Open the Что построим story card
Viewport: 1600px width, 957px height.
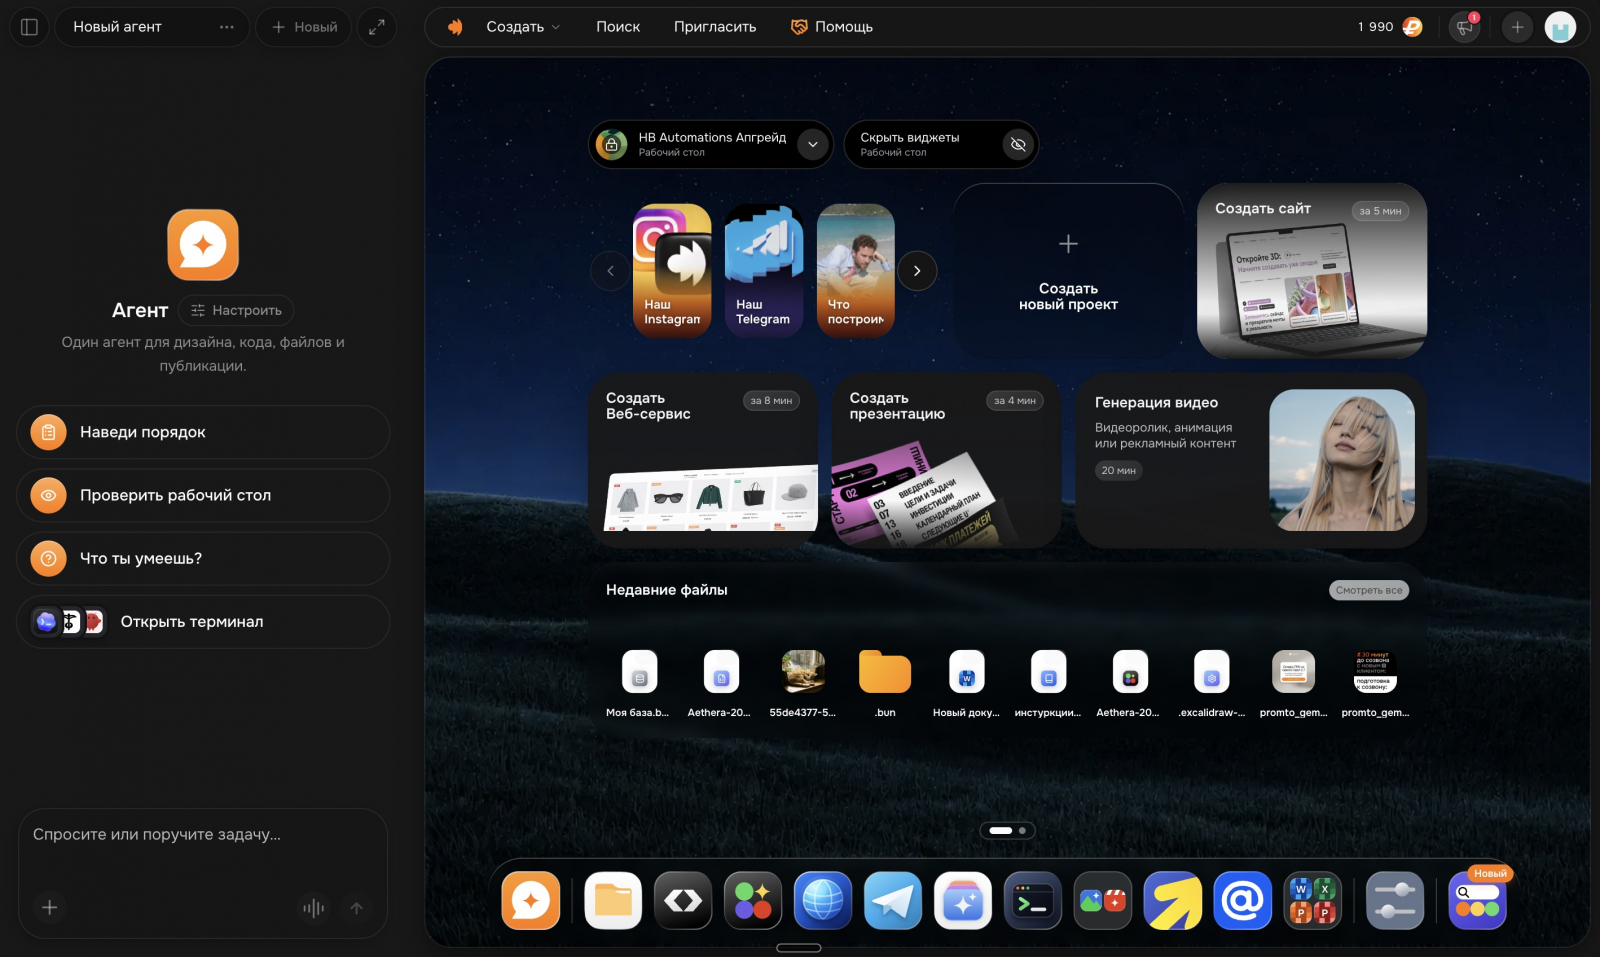(x=856, y=270)
